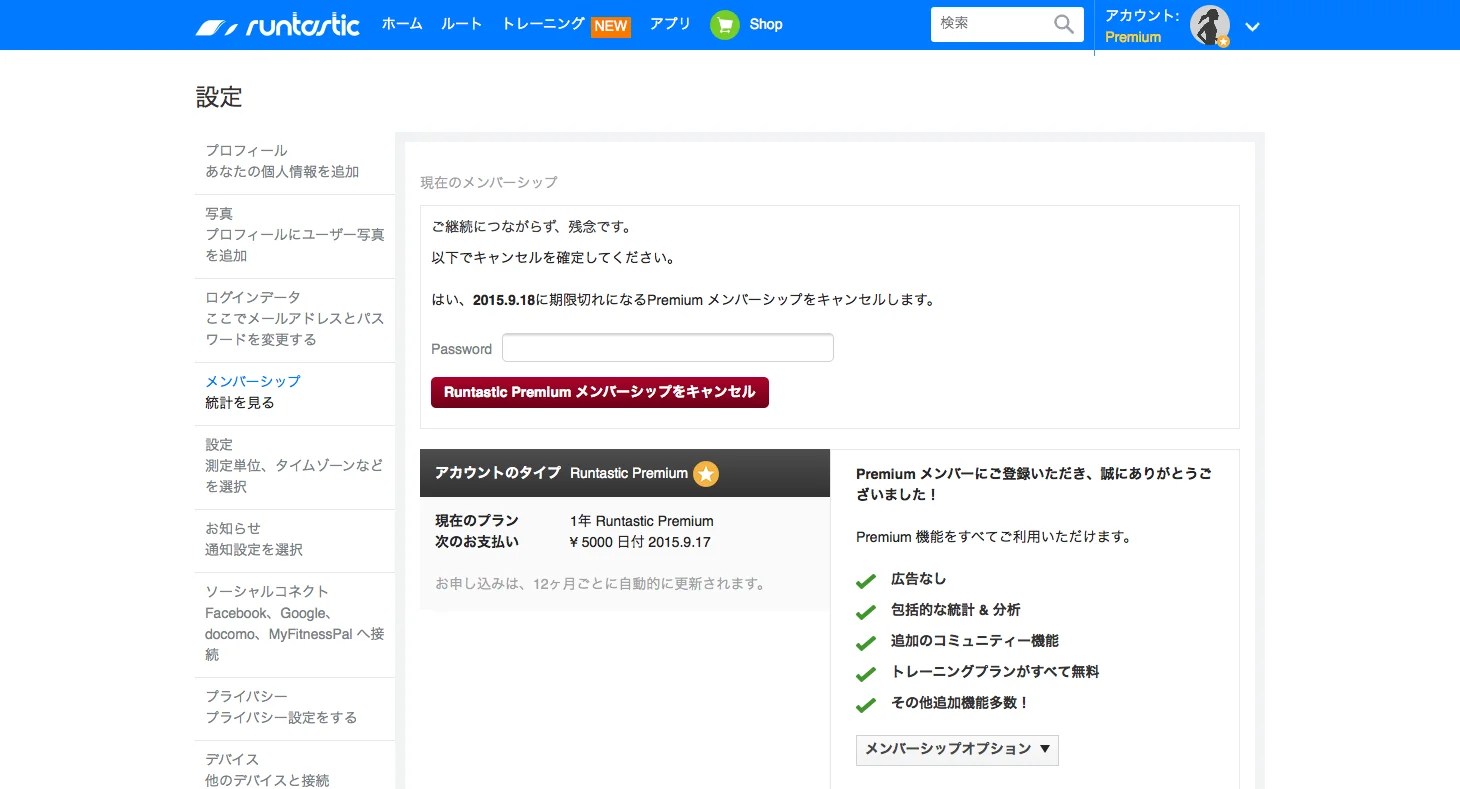The width and height of the screenshot is (1460, 789).
Task: Click the Runtastic logo in header
Action: pyautogui.click(x=277, y=25)
